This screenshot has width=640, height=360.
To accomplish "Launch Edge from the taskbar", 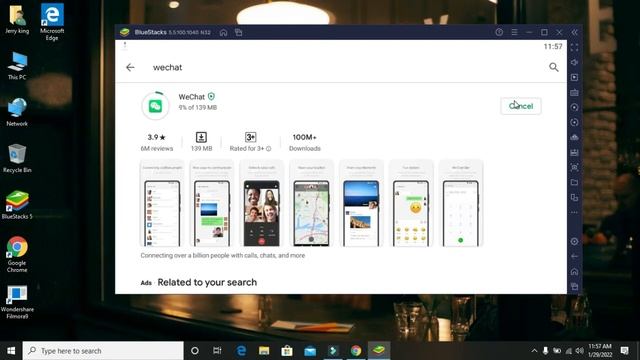I will pos(241,351).
